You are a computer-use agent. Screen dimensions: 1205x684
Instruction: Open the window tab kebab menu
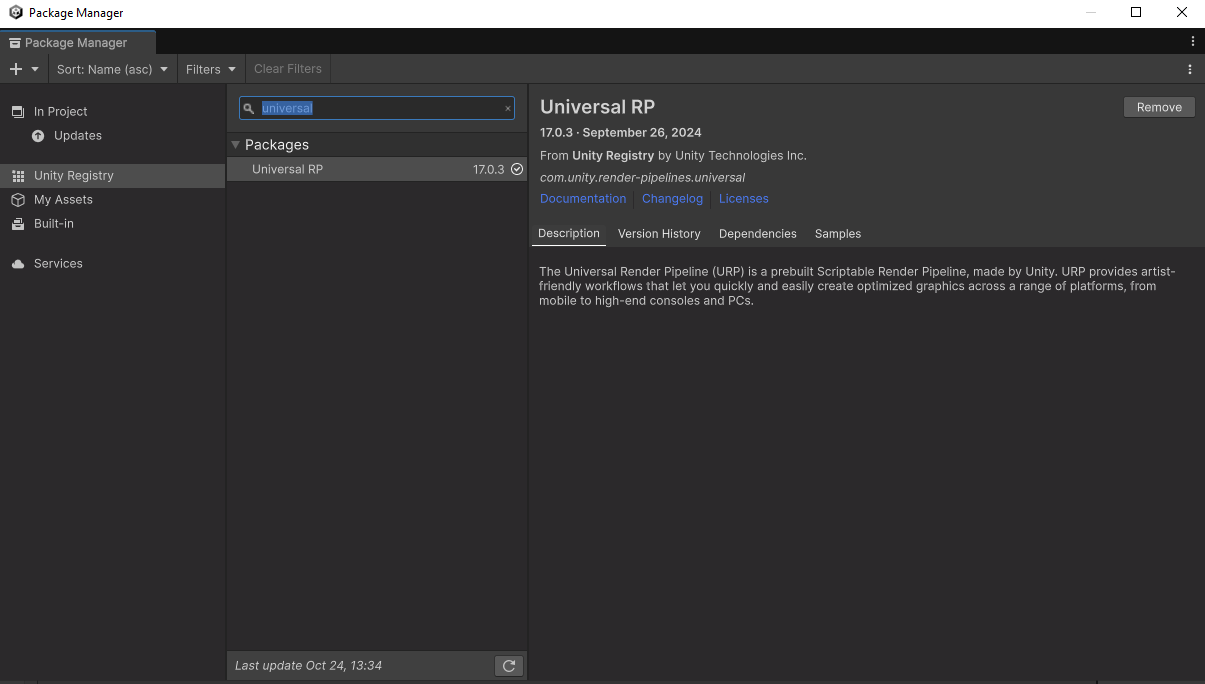click(1192, 42)
